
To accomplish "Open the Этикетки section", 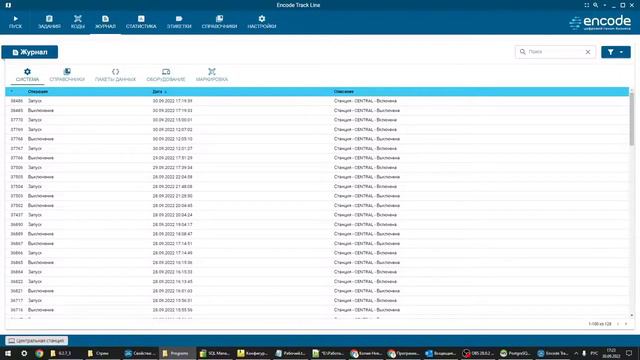I will (x=179, y=22).
